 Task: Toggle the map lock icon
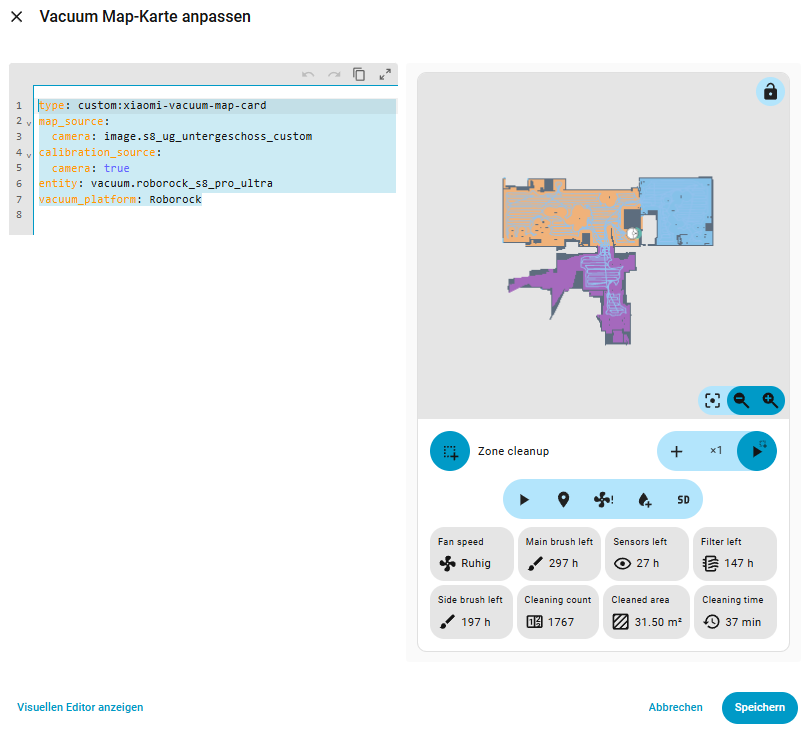click(x=769, y=92)
